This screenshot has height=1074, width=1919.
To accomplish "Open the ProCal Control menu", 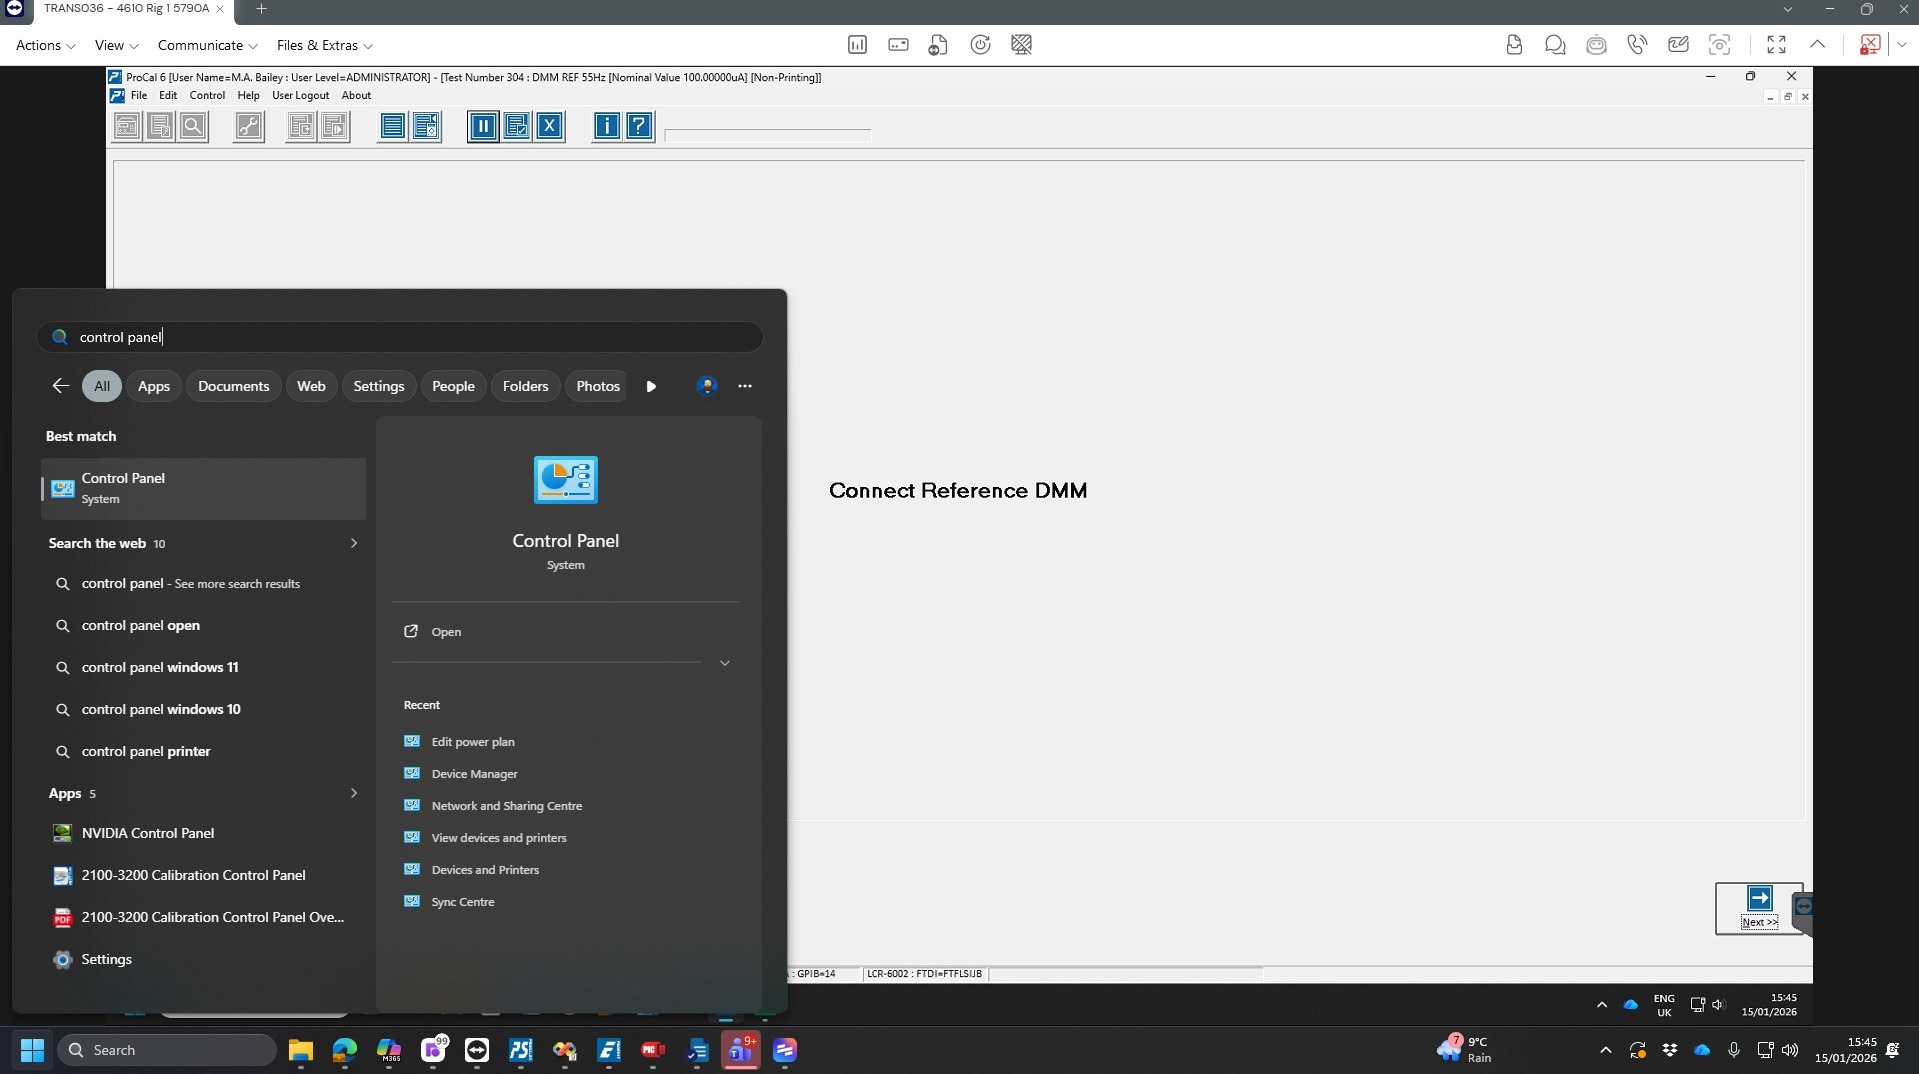I will (x=207, y=96).
